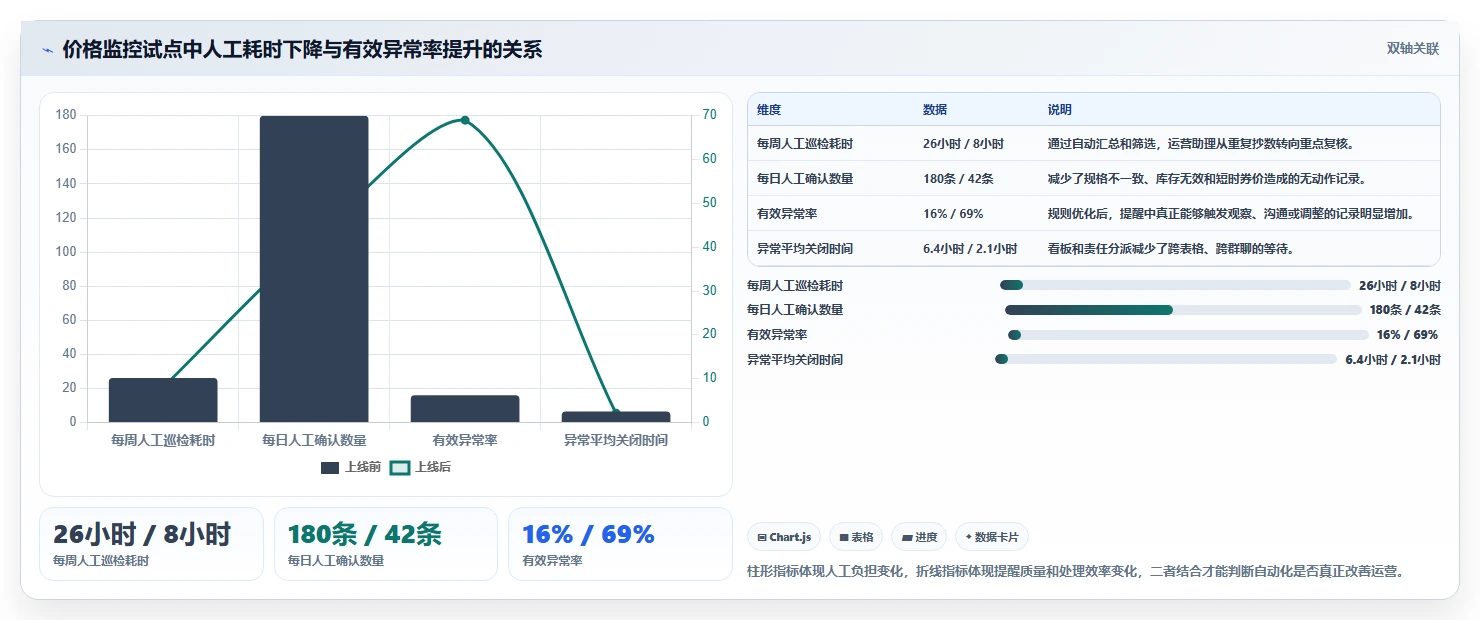Click the description starting 减少了规格不一致
1480x620 pixels.
1207,179
